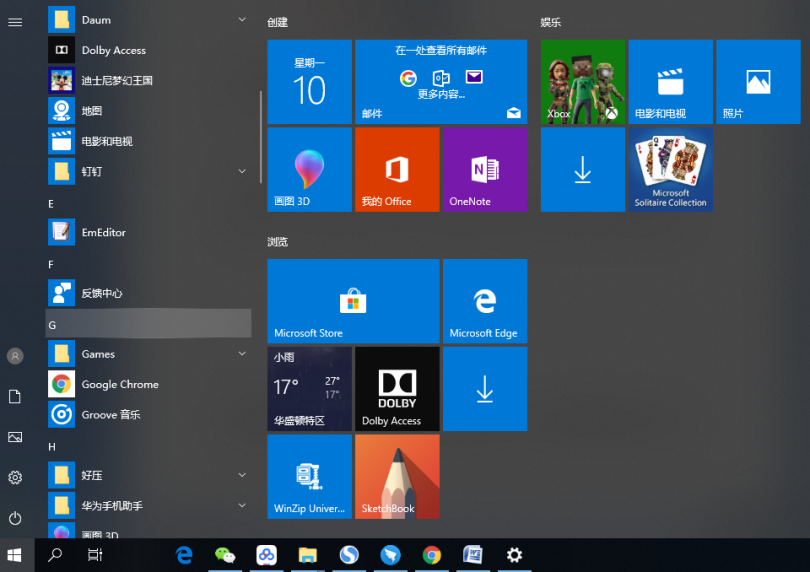Expand the Daum folder chevron
Screen dimensions: 810x572
[x=242, y=20]
